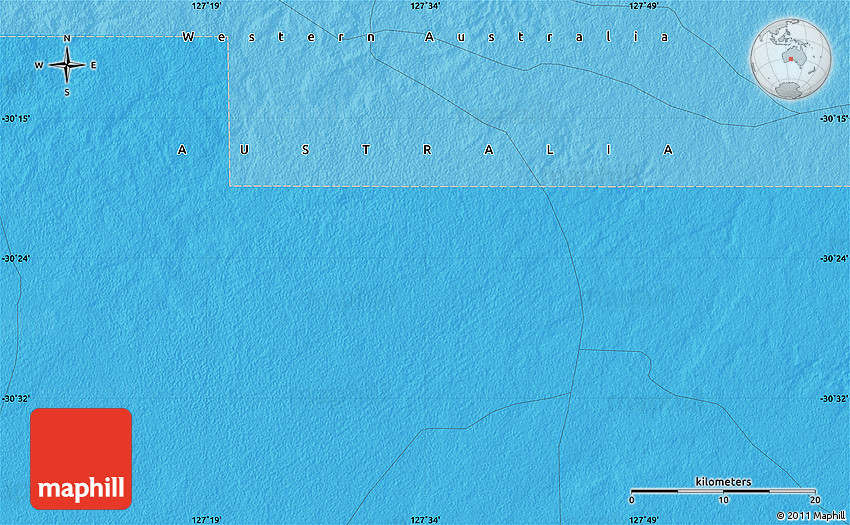This screenshot has width=850, height=525.
Task: Select the AUSTRALIA country label
Action: click(x=425, y=150)
